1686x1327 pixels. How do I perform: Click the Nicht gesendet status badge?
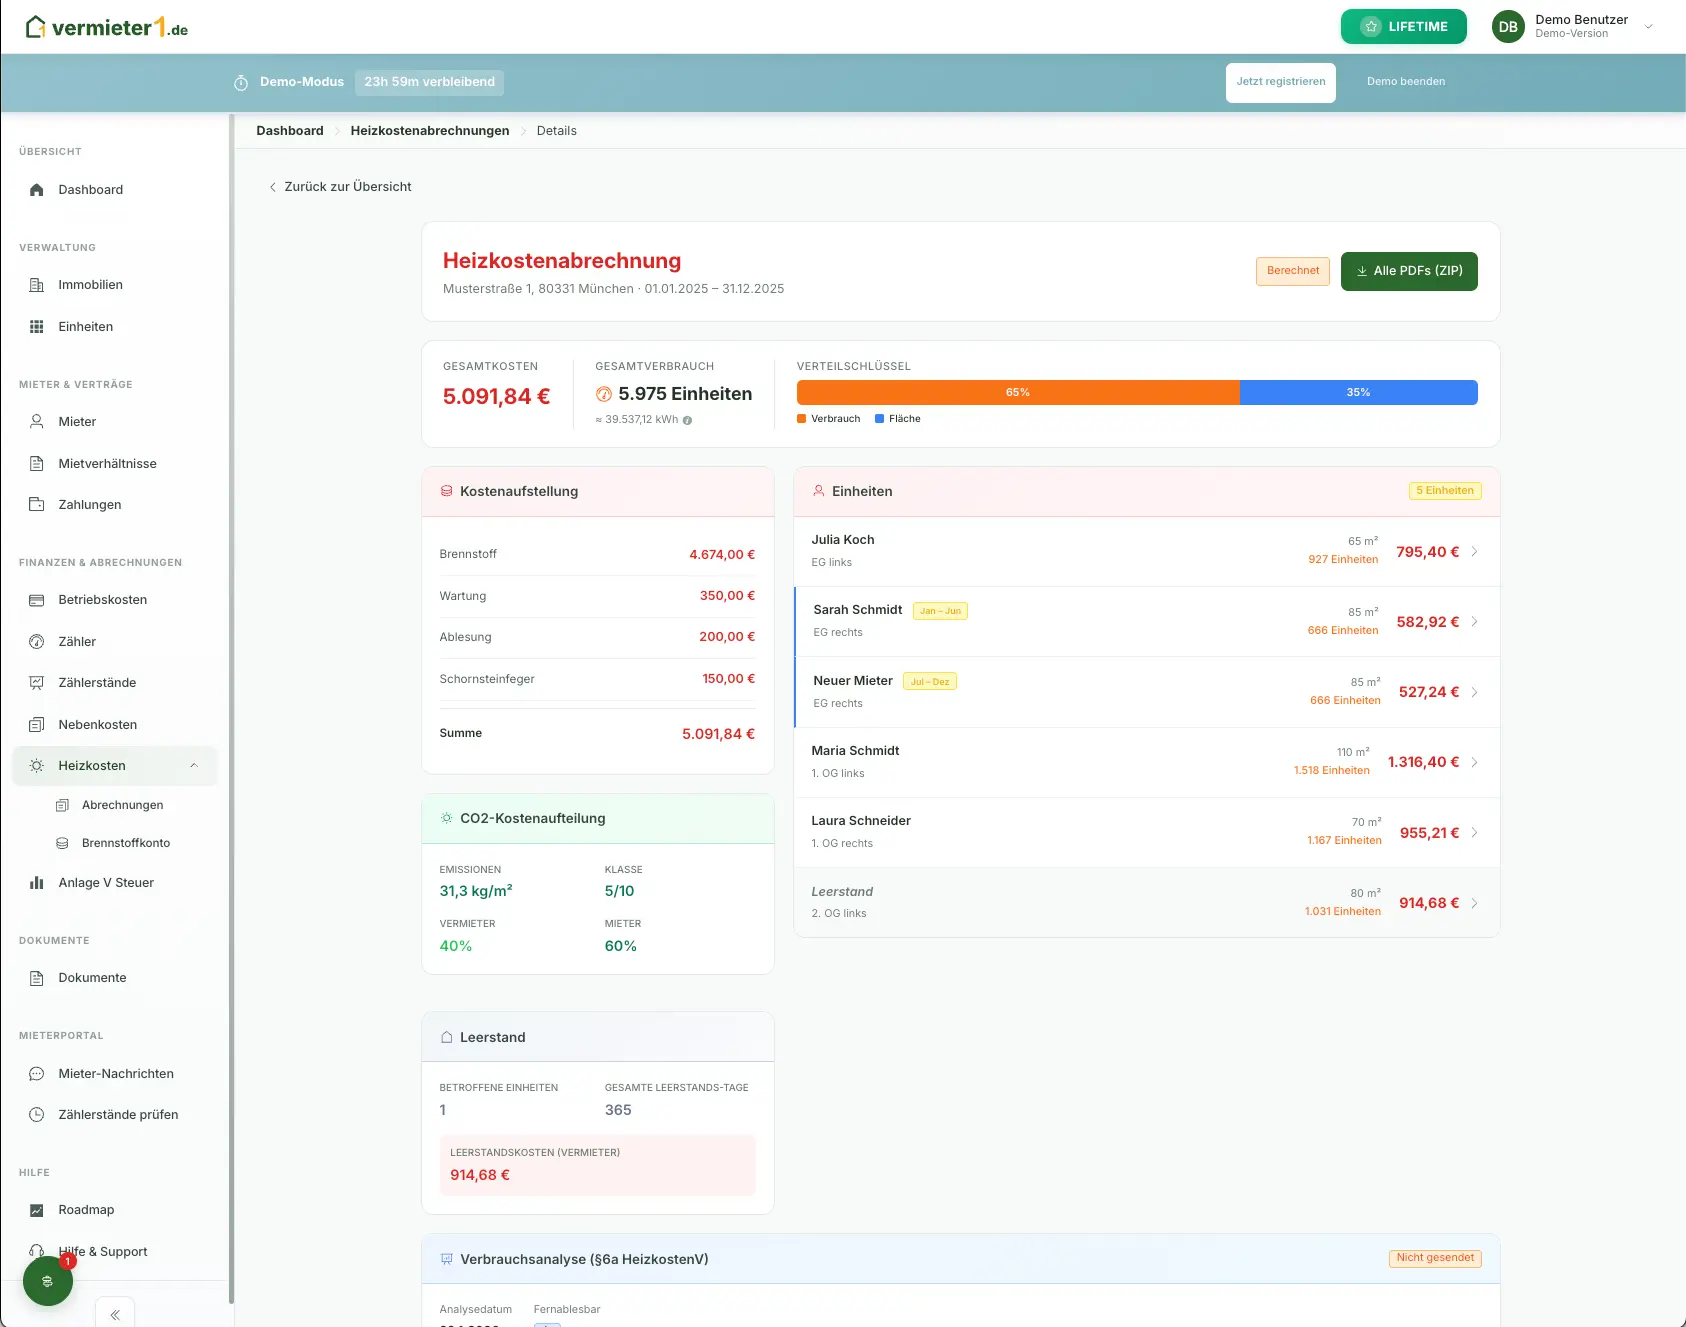[x=1435, y=1258]
